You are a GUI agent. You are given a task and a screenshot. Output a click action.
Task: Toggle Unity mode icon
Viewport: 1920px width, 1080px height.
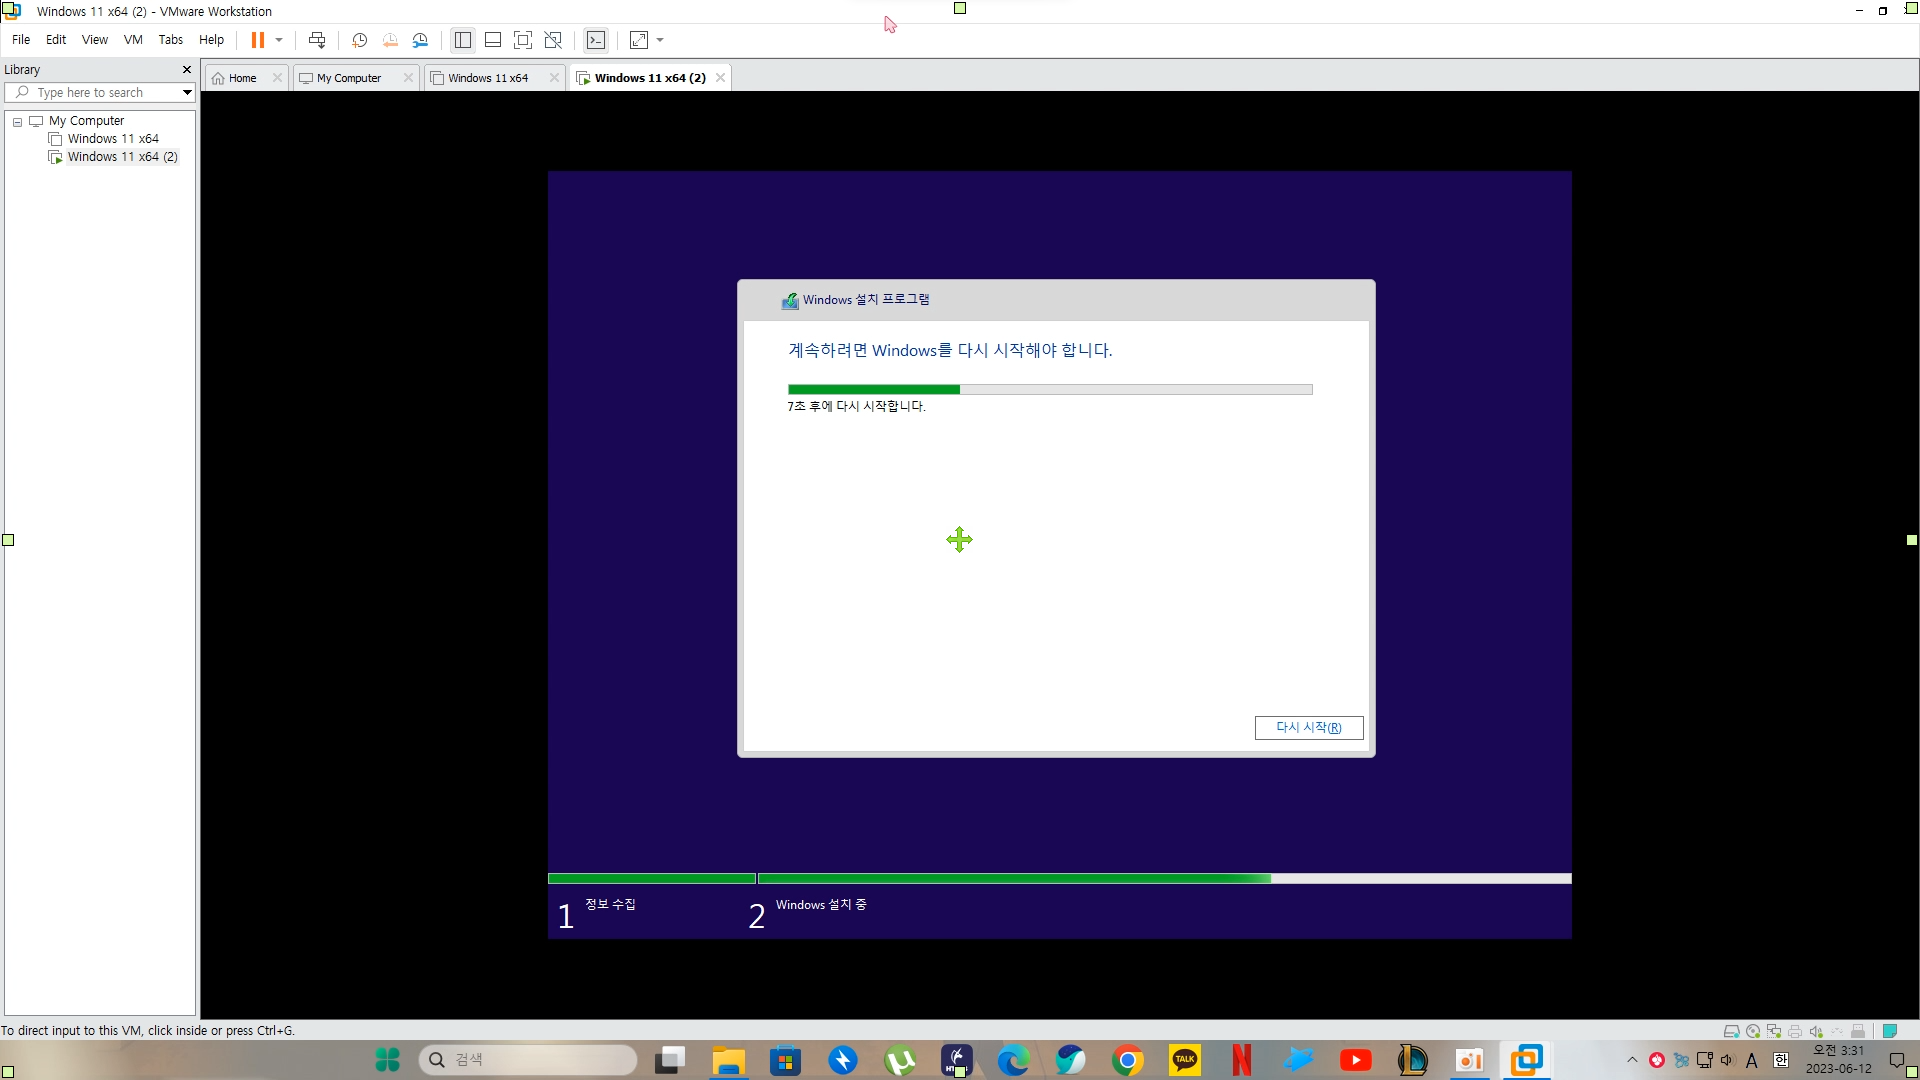point(553,40)
